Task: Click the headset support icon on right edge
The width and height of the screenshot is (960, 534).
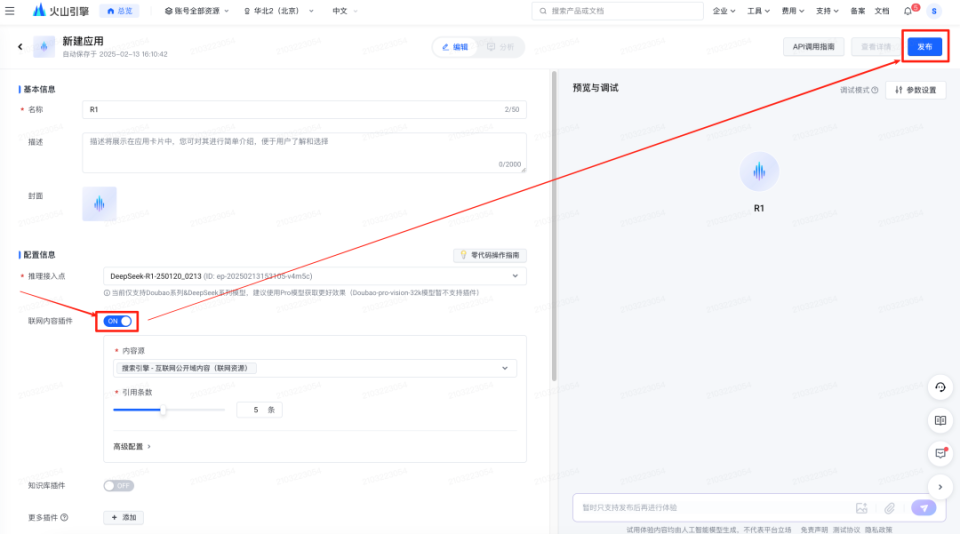Action: click(940, 388)
